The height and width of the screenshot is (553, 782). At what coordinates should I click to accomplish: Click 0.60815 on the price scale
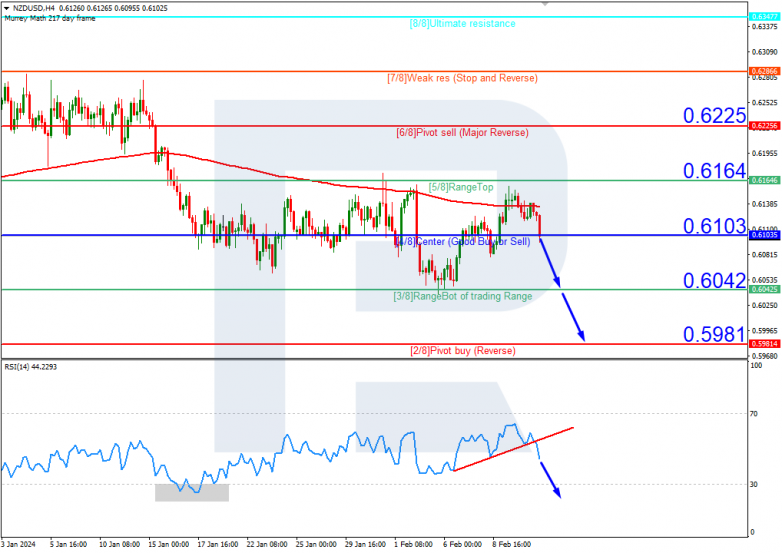coord(765,255)
